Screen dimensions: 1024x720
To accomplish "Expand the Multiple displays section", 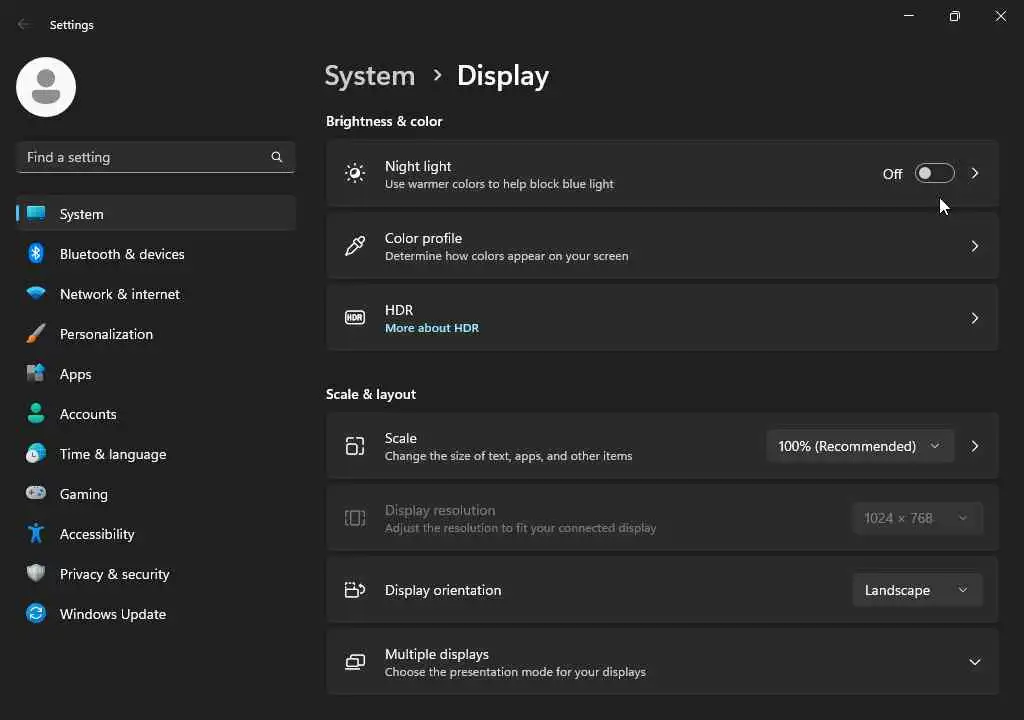I will tap(974, 662).
